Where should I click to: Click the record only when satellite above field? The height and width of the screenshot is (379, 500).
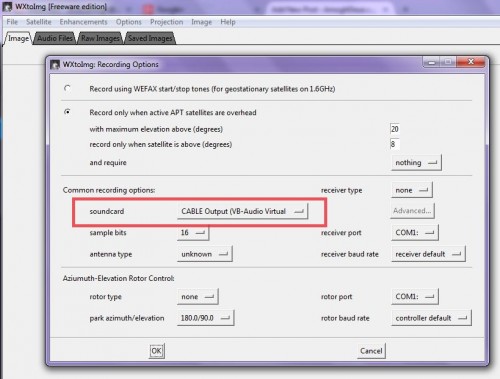[x=395, y=144]
